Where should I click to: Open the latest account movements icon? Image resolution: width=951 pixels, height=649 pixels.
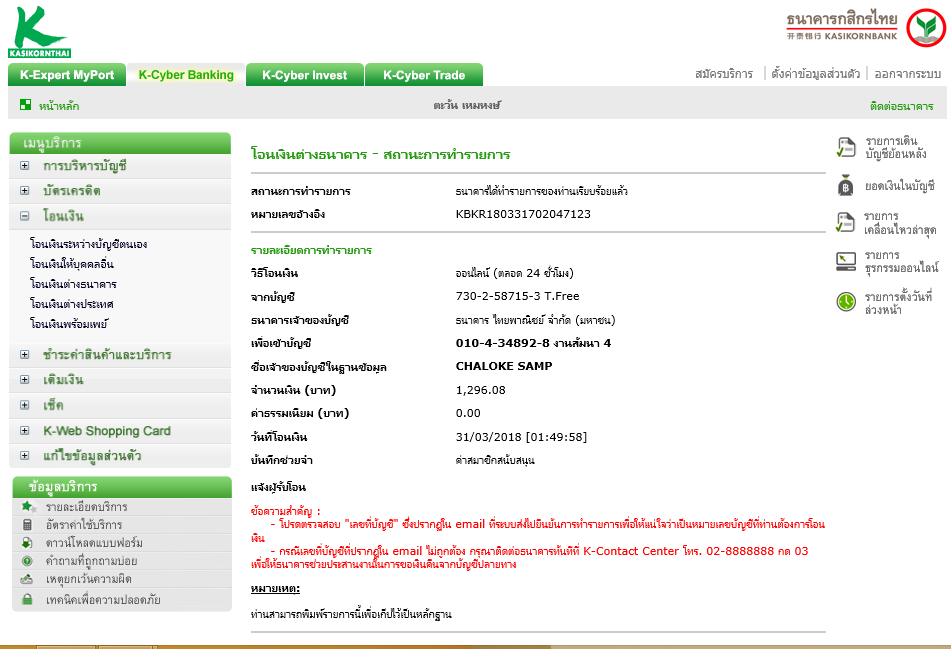845,223
